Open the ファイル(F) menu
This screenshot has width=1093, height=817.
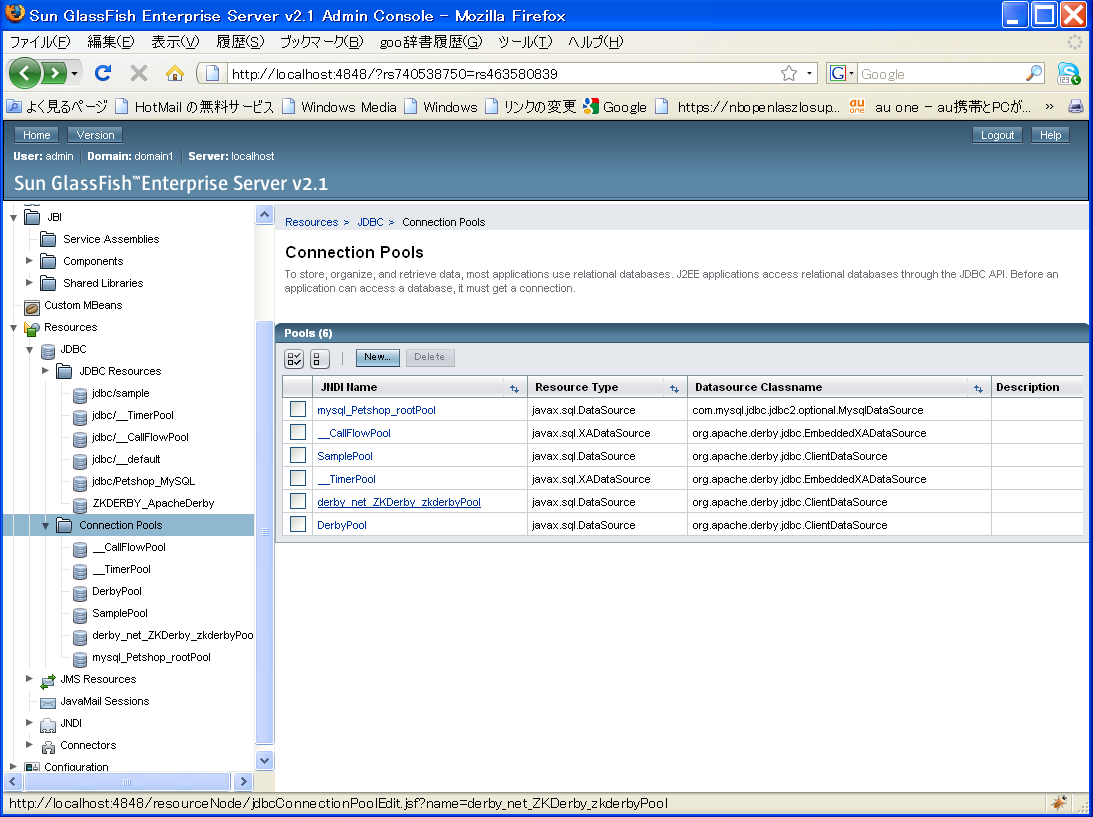[x=40, y=42]
